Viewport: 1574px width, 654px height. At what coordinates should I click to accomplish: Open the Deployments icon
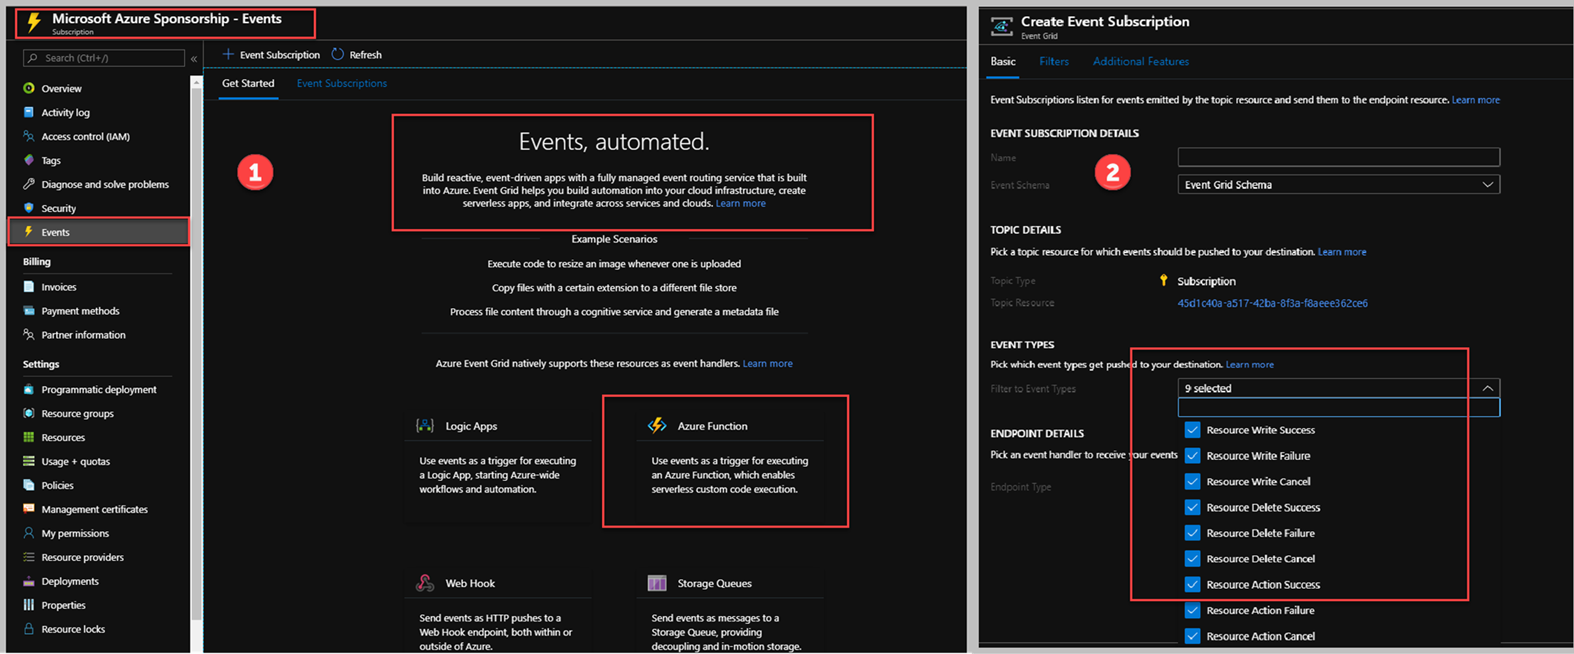(29, 581)
